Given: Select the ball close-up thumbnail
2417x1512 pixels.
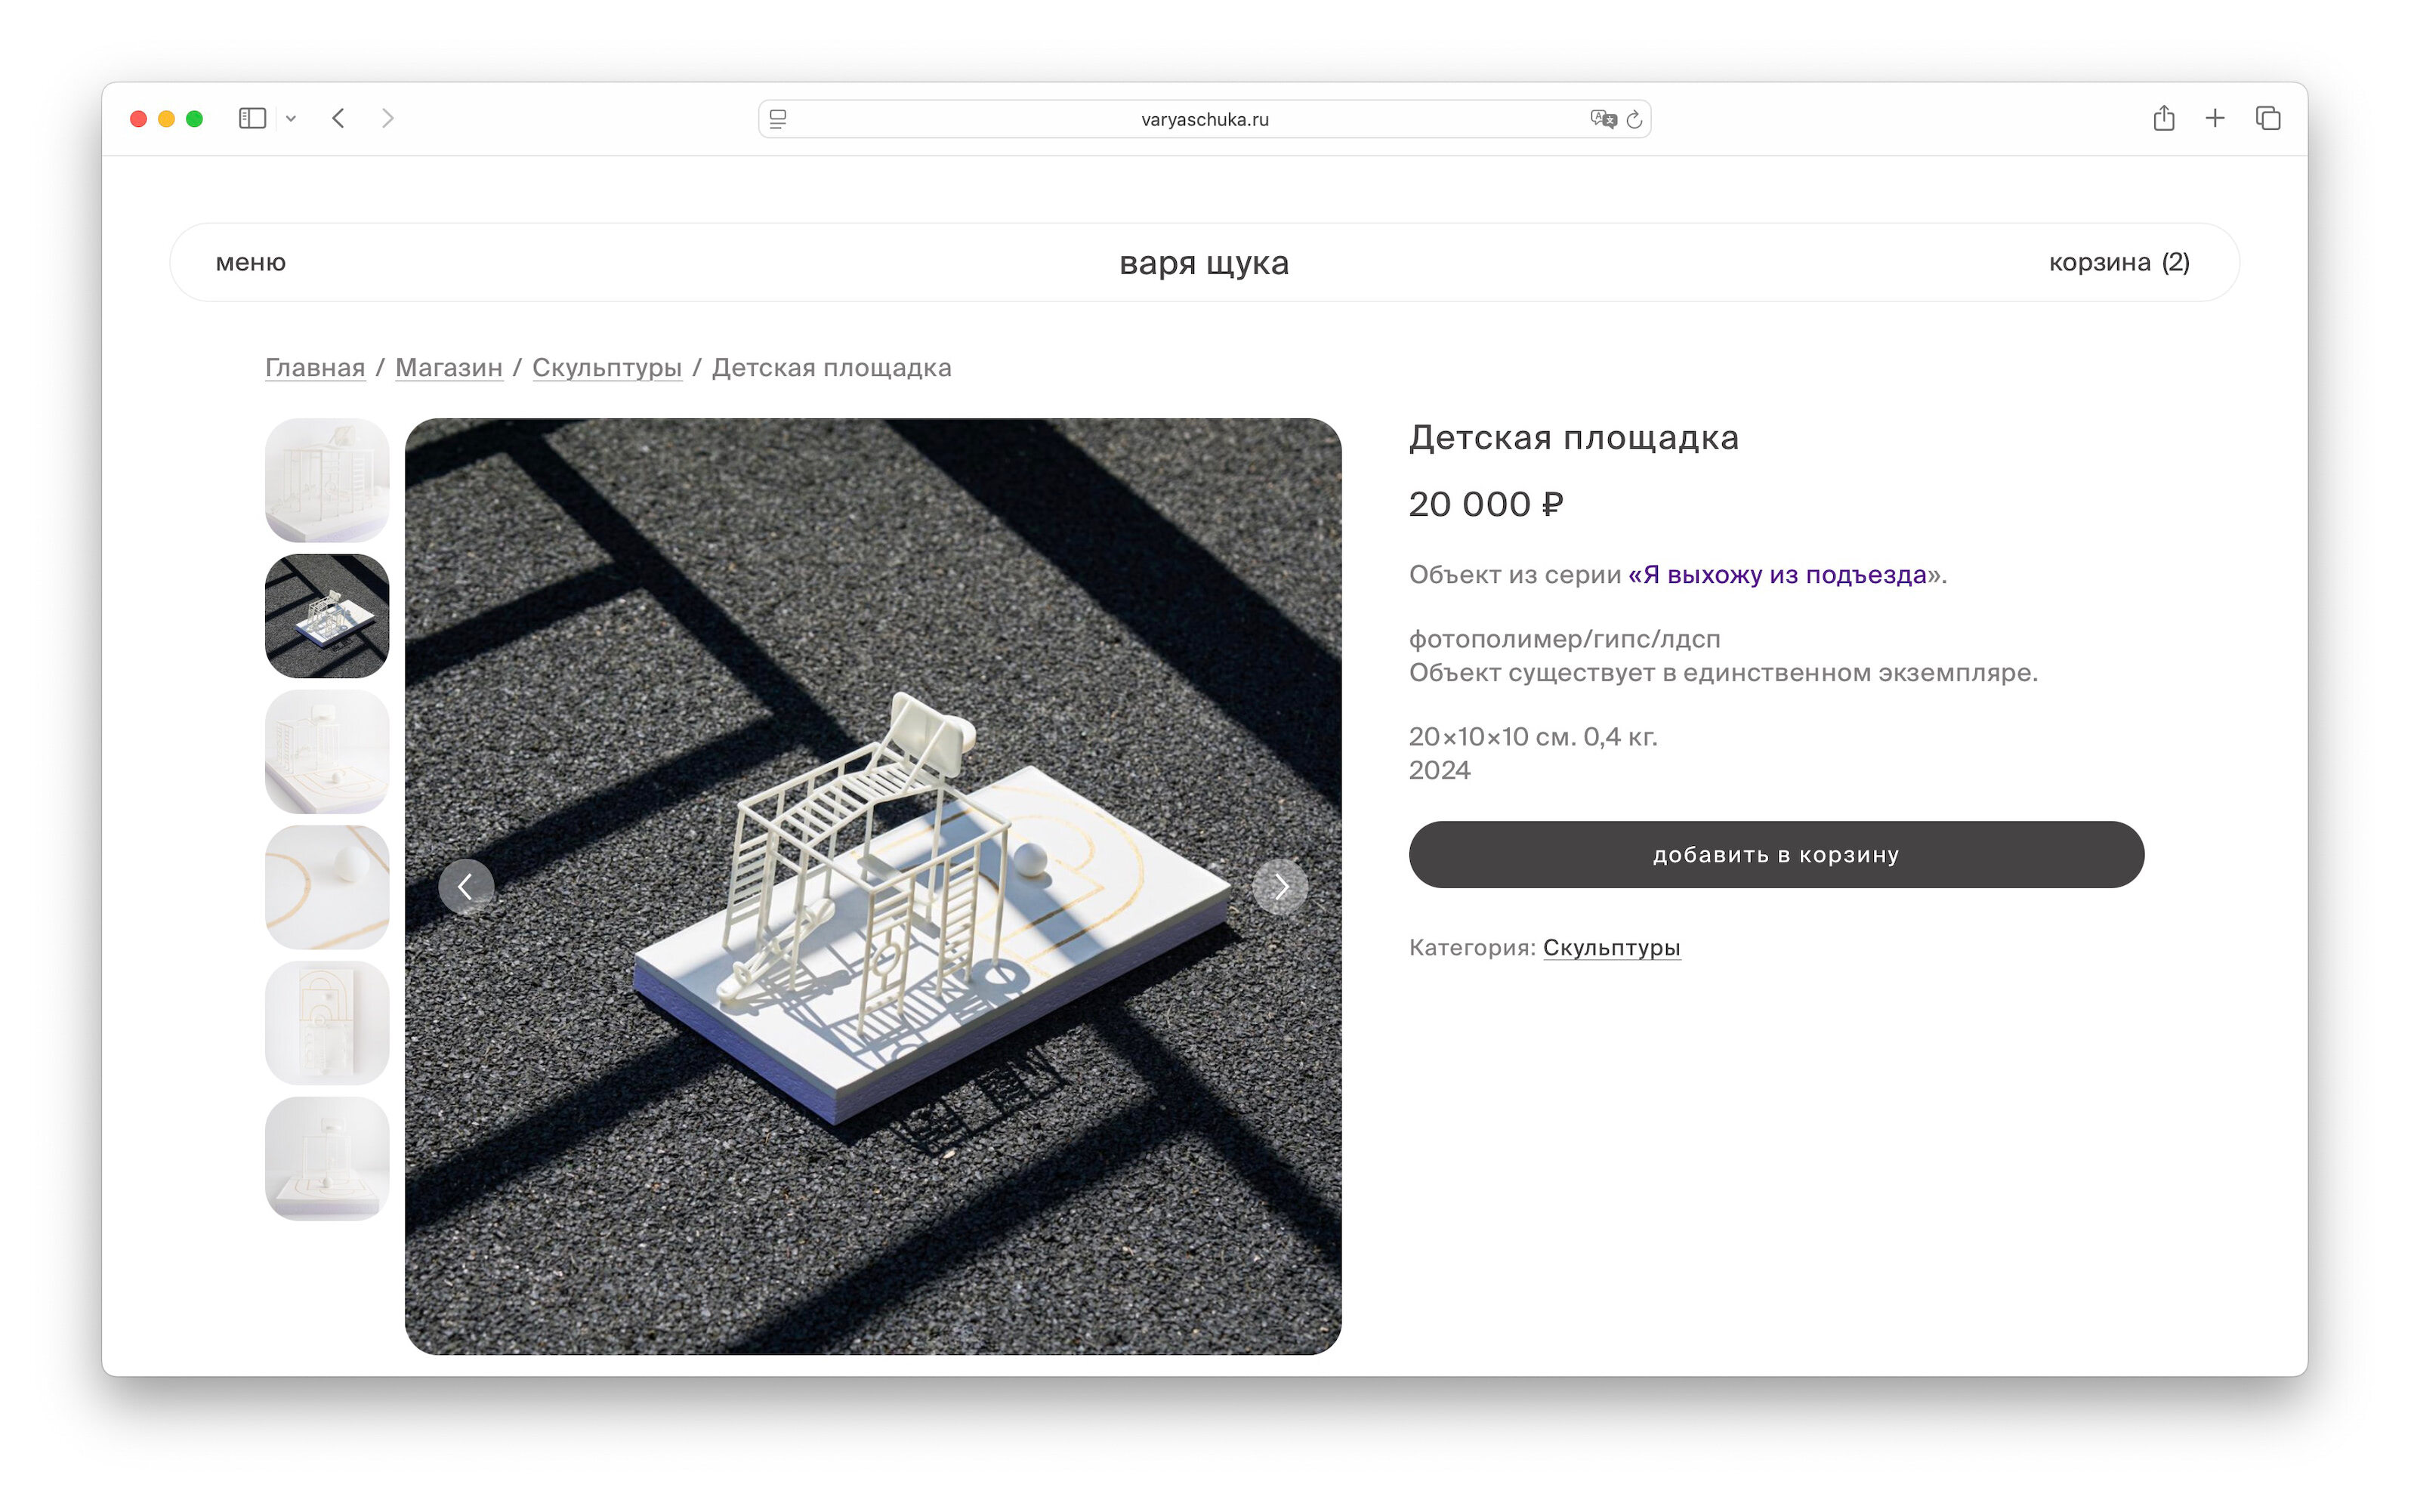Looking at the screenshot, I should [x=327, y=887].
